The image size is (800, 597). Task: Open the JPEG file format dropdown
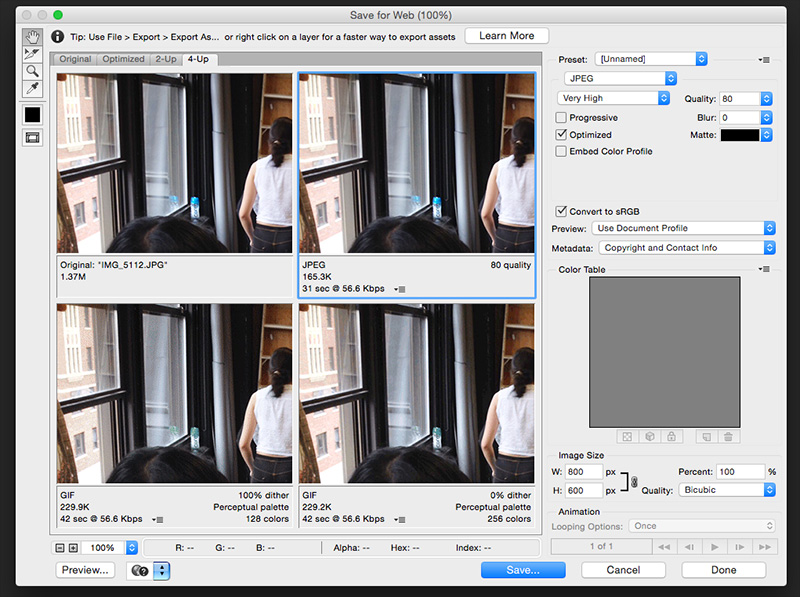618,78
